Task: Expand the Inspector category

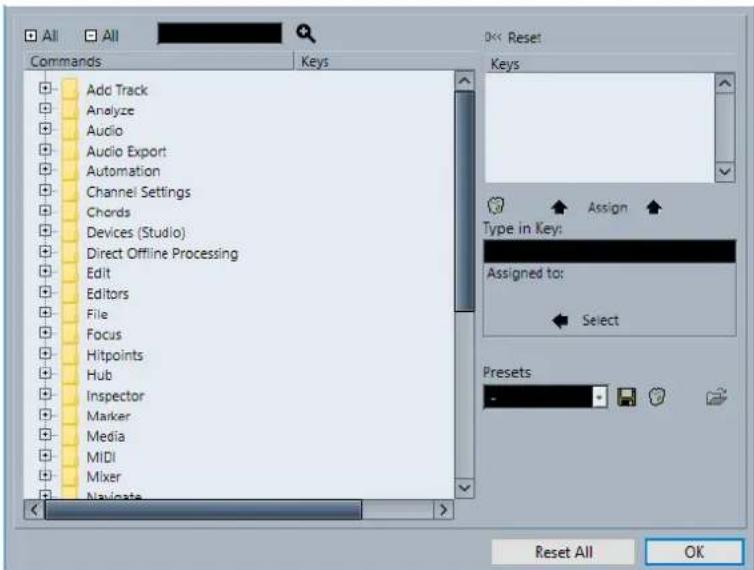Action: (x=45, y=394)
